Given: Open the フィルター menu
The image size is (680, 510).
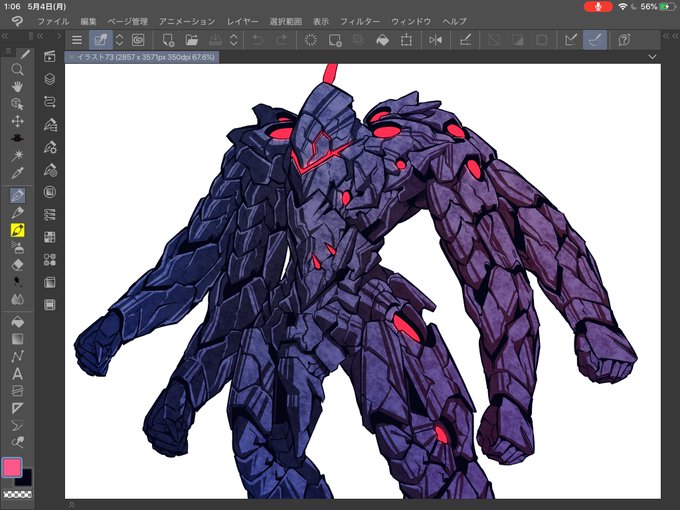Looking at the screenshot, I should (360, 21).
